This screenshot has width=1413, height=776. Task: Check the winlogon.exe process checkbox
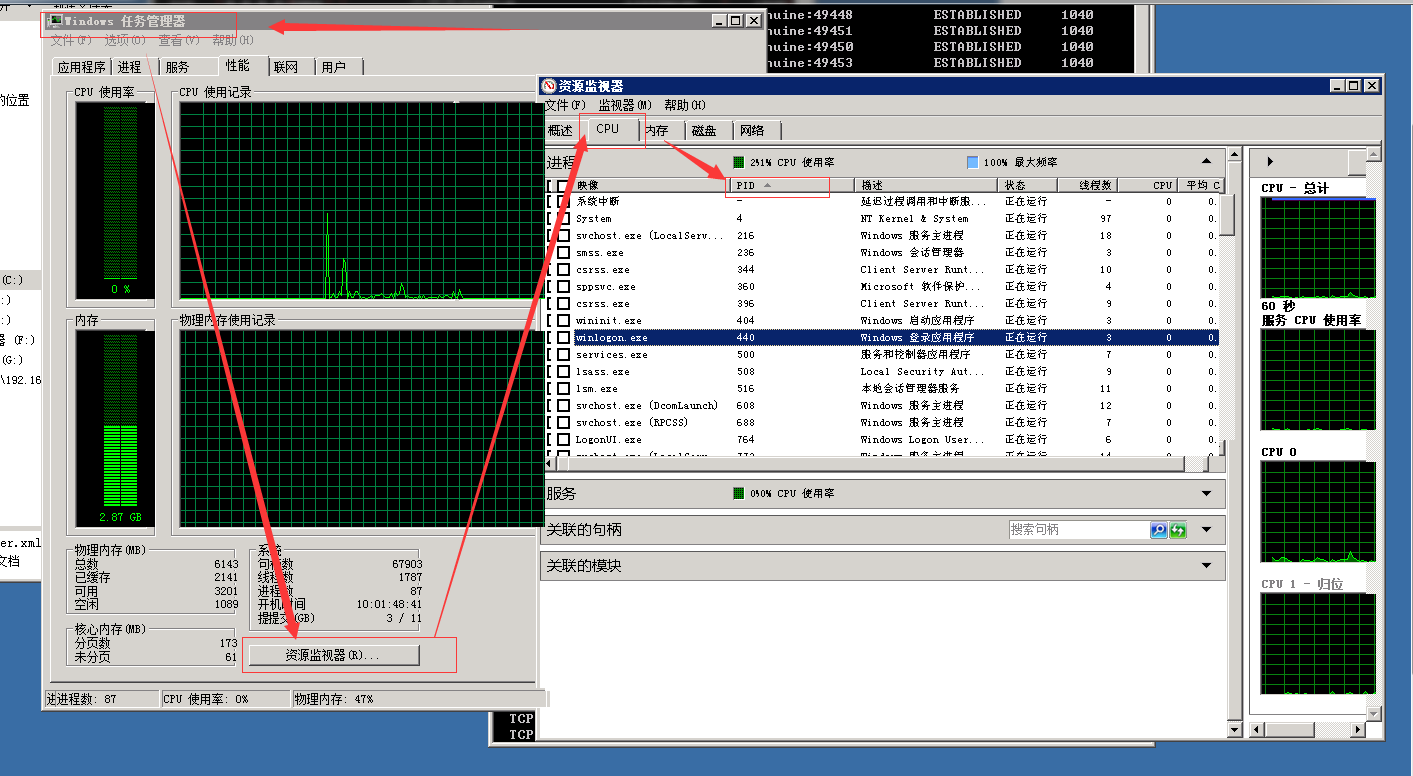(563, 337)
